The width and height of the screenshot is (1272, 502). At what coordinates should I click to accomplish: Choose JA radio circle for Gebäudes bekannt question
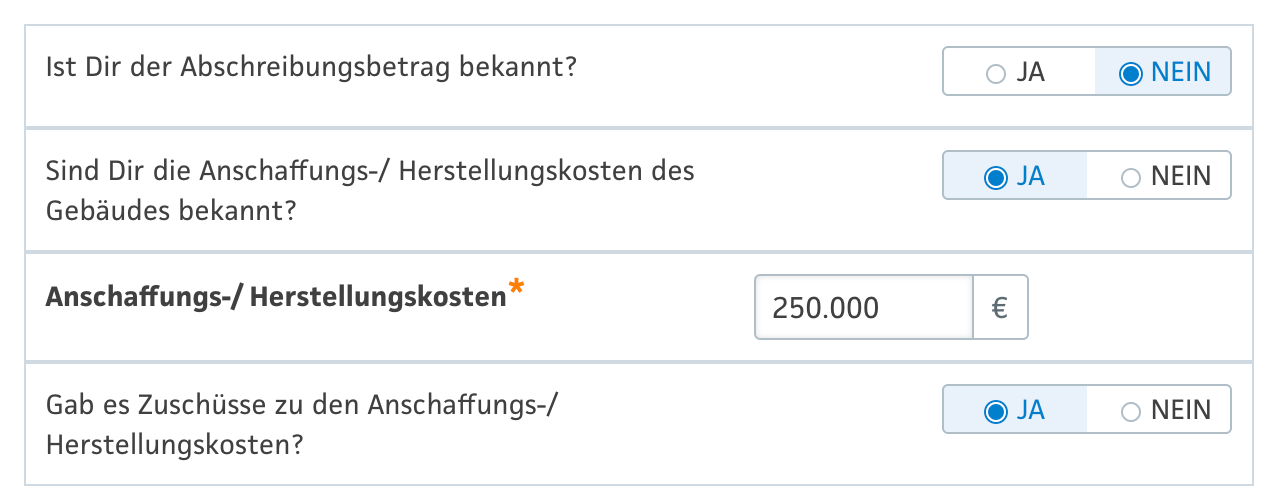coord(995,178)
